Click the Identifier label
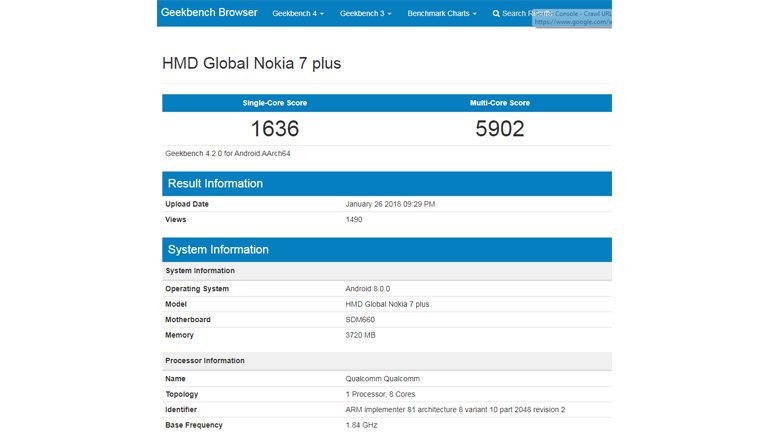770x434 pixels. click(181, 409)
